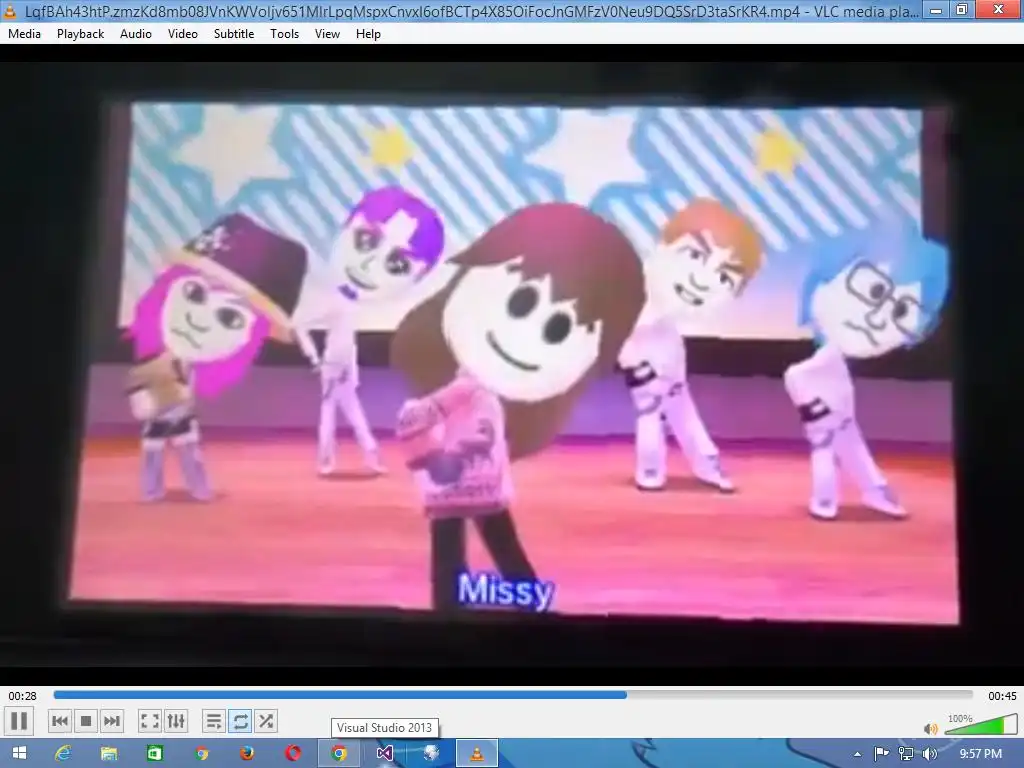1024x768 pixels.
Task: Stop playback with the stop button
Action: click(x=86, y=721)
